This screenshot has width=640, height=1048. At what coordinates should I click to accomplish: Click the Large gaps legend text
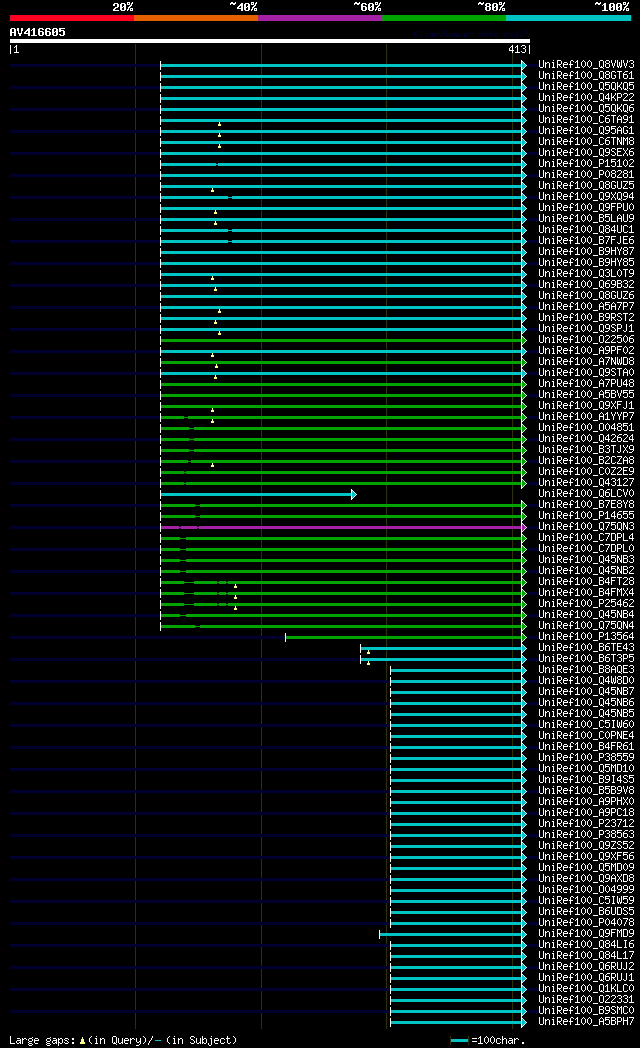pyautogui.click(x=123, y=1041)
